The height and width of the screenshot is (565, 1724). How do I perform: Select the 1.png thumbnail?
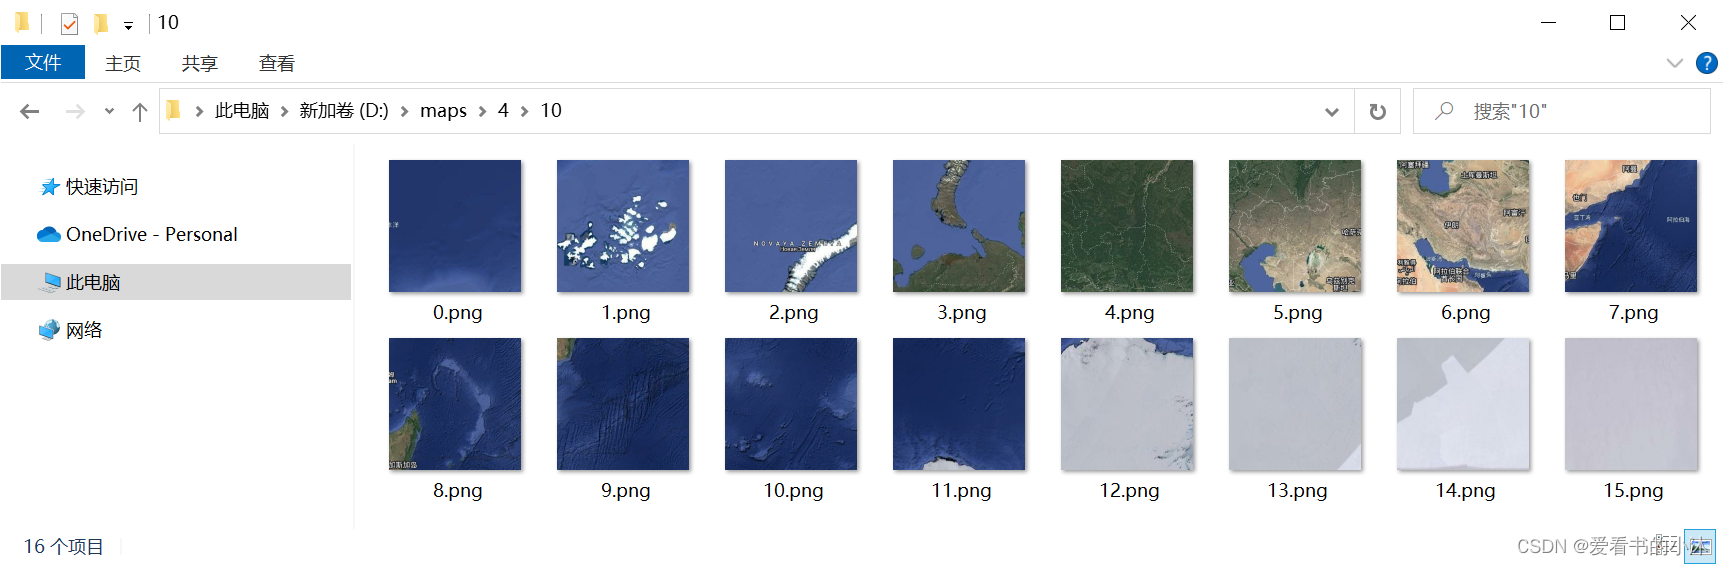point(623,226)
